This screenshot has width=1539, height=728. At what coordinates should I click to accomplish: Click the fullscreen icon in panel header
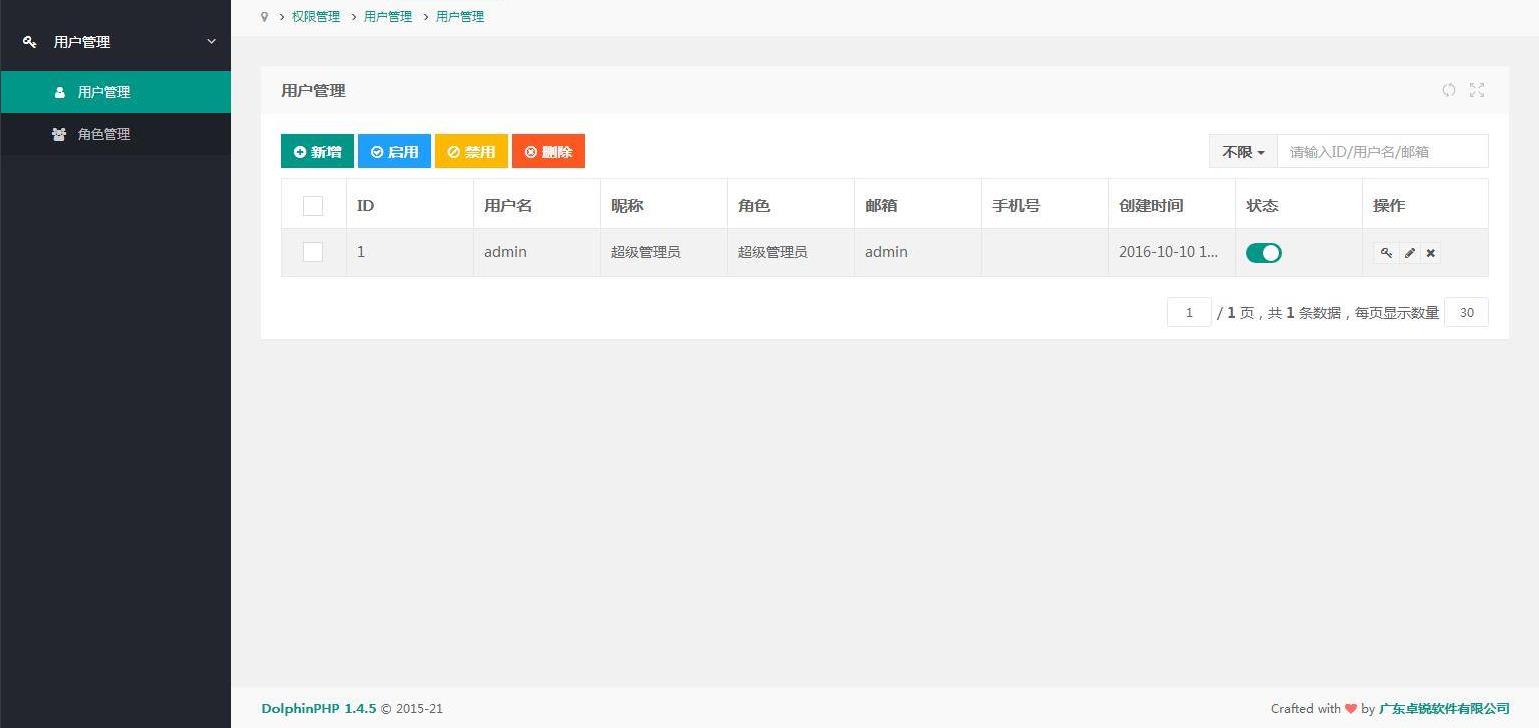pos(1477,90)
